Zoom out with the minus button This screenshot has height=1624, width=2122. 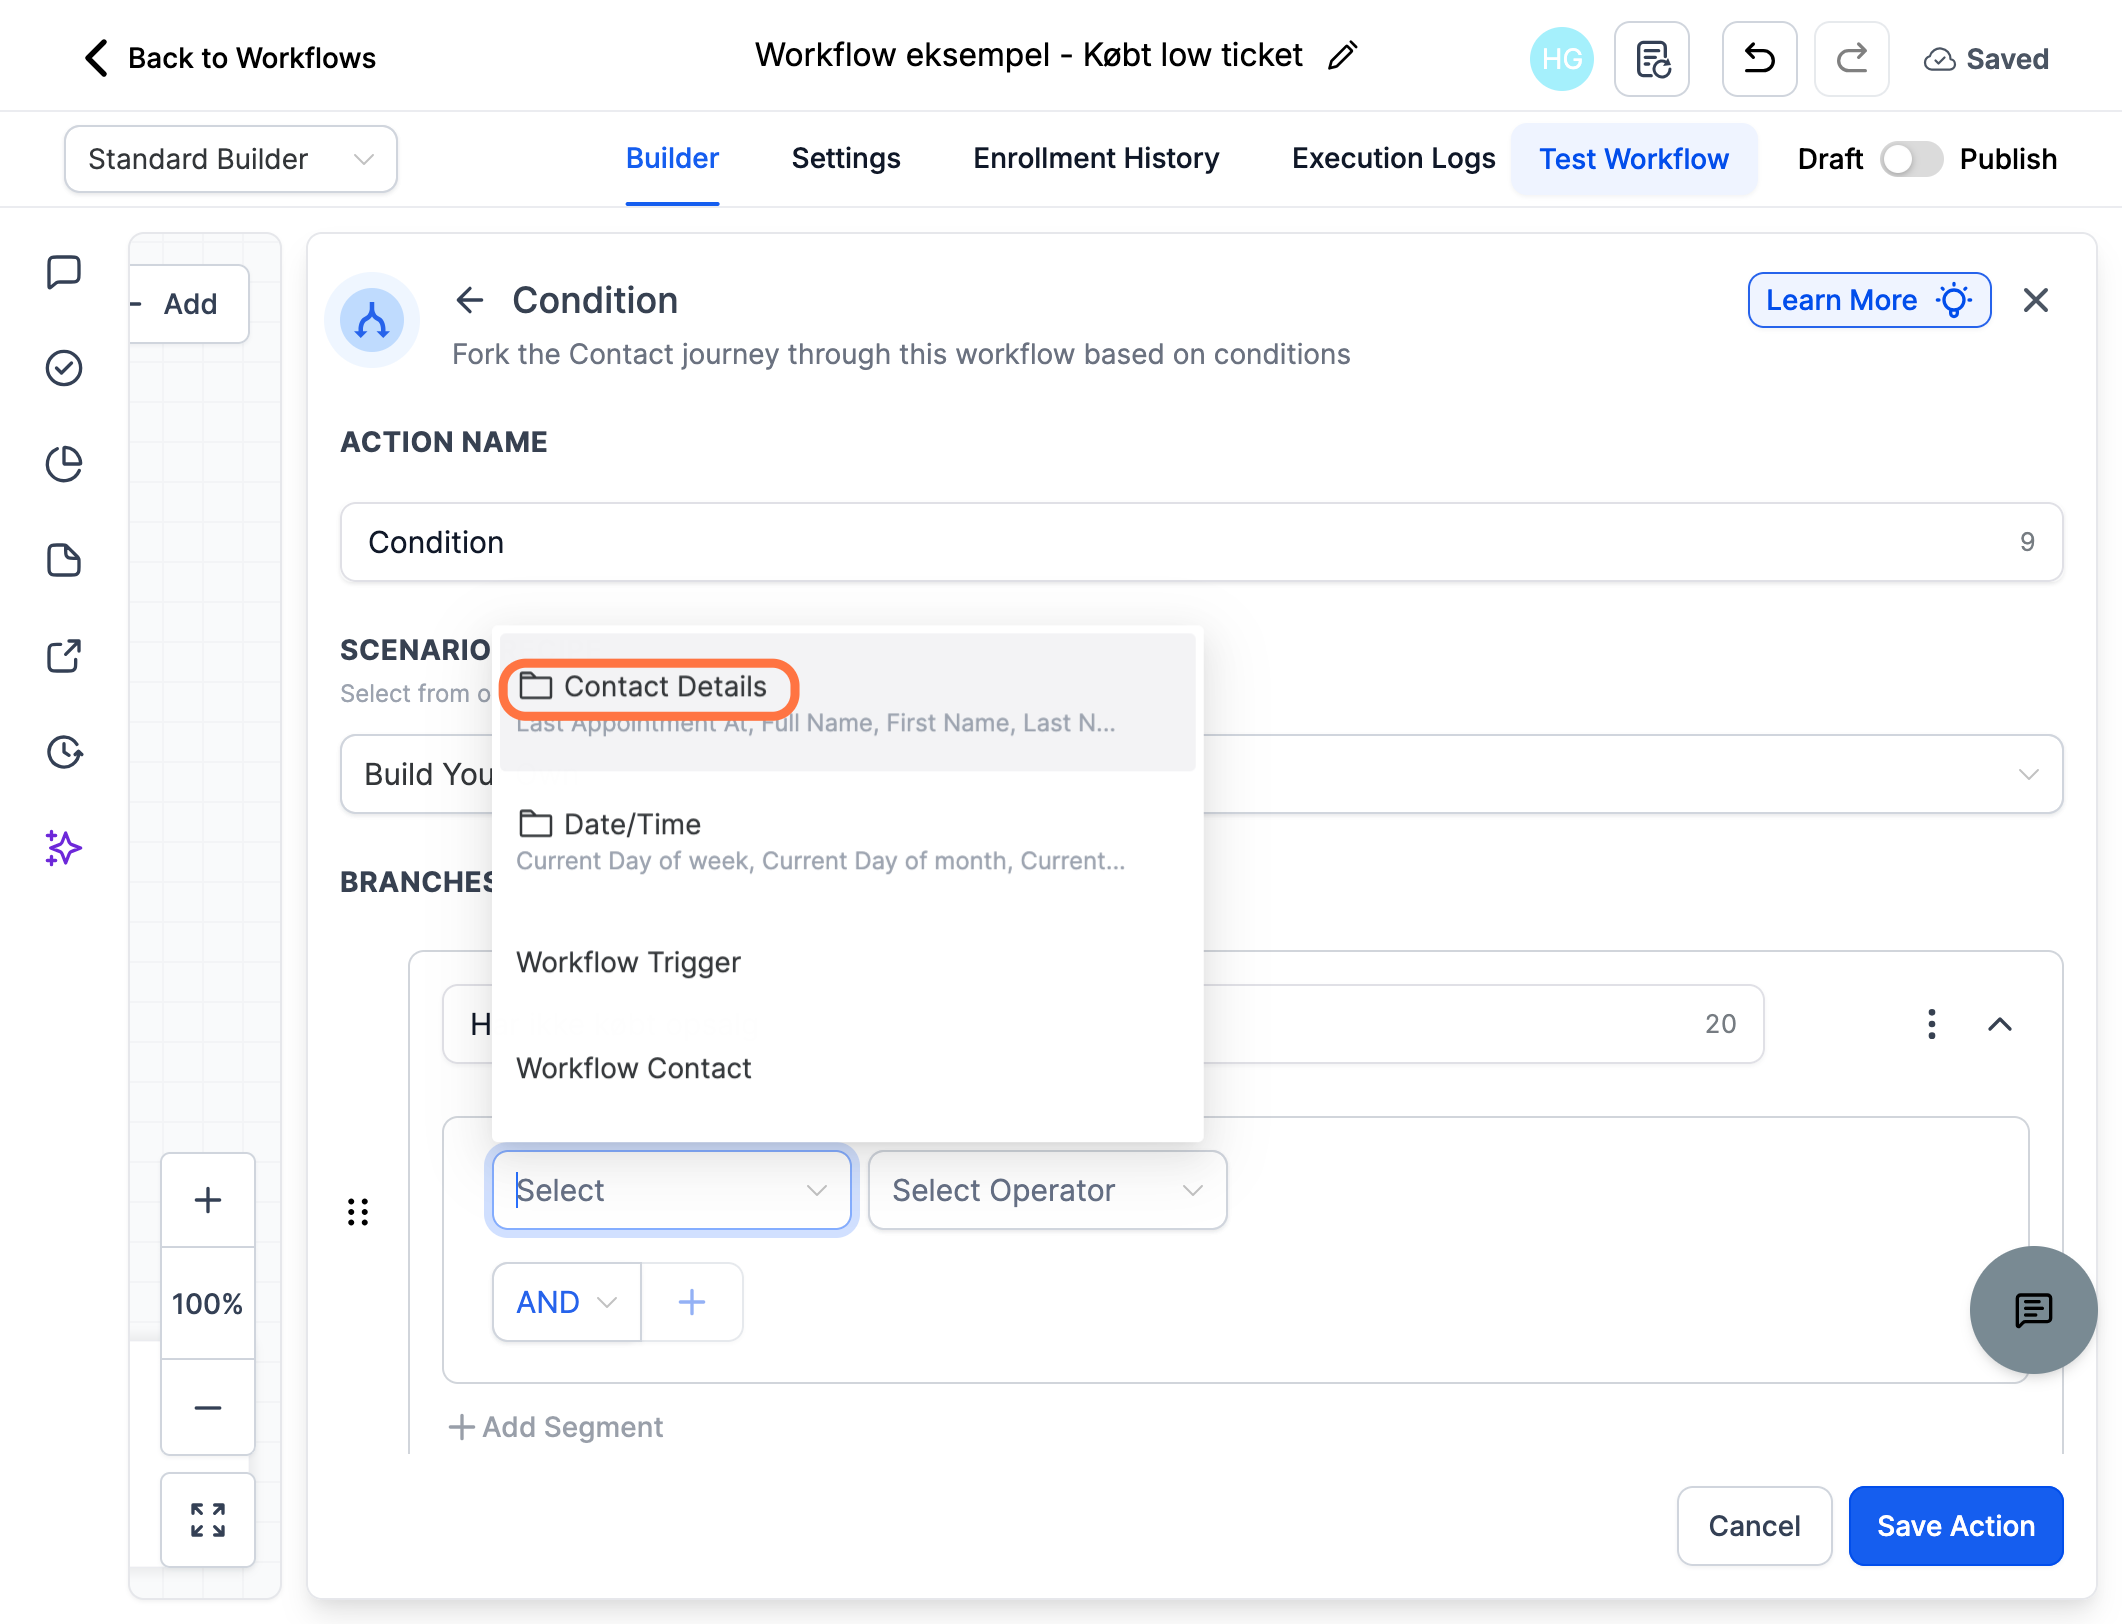point(208,1408)
